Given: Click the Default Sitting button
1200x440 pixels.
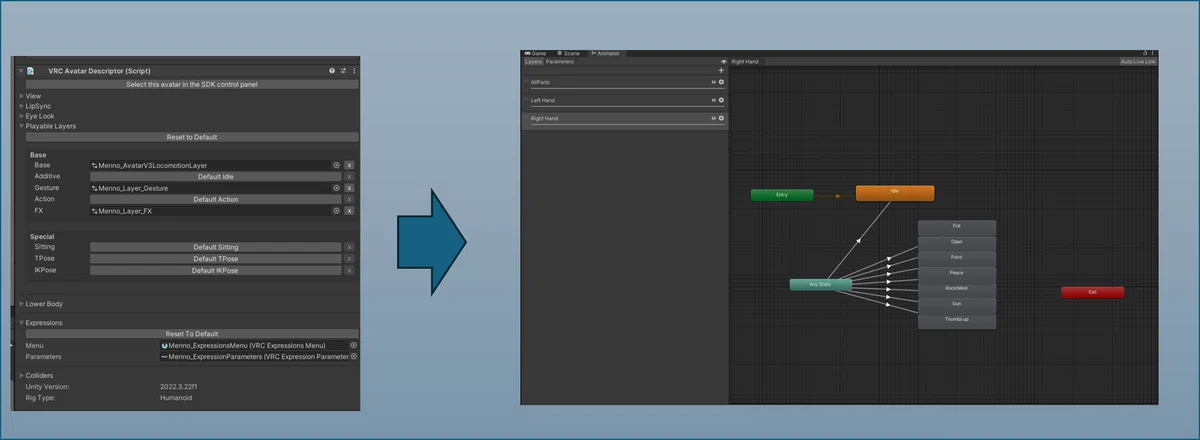Looking at the screenshot, I should click(x=215, y=247).
